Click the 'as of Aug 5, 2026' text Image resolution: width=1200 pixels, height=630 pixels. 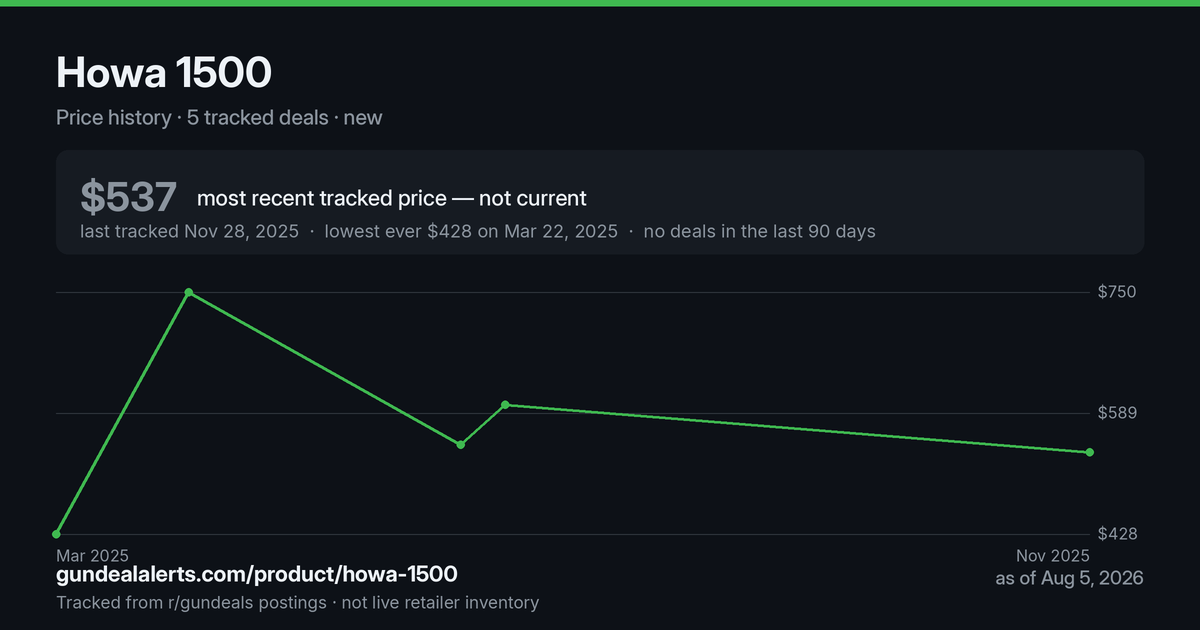[1069, 578]
